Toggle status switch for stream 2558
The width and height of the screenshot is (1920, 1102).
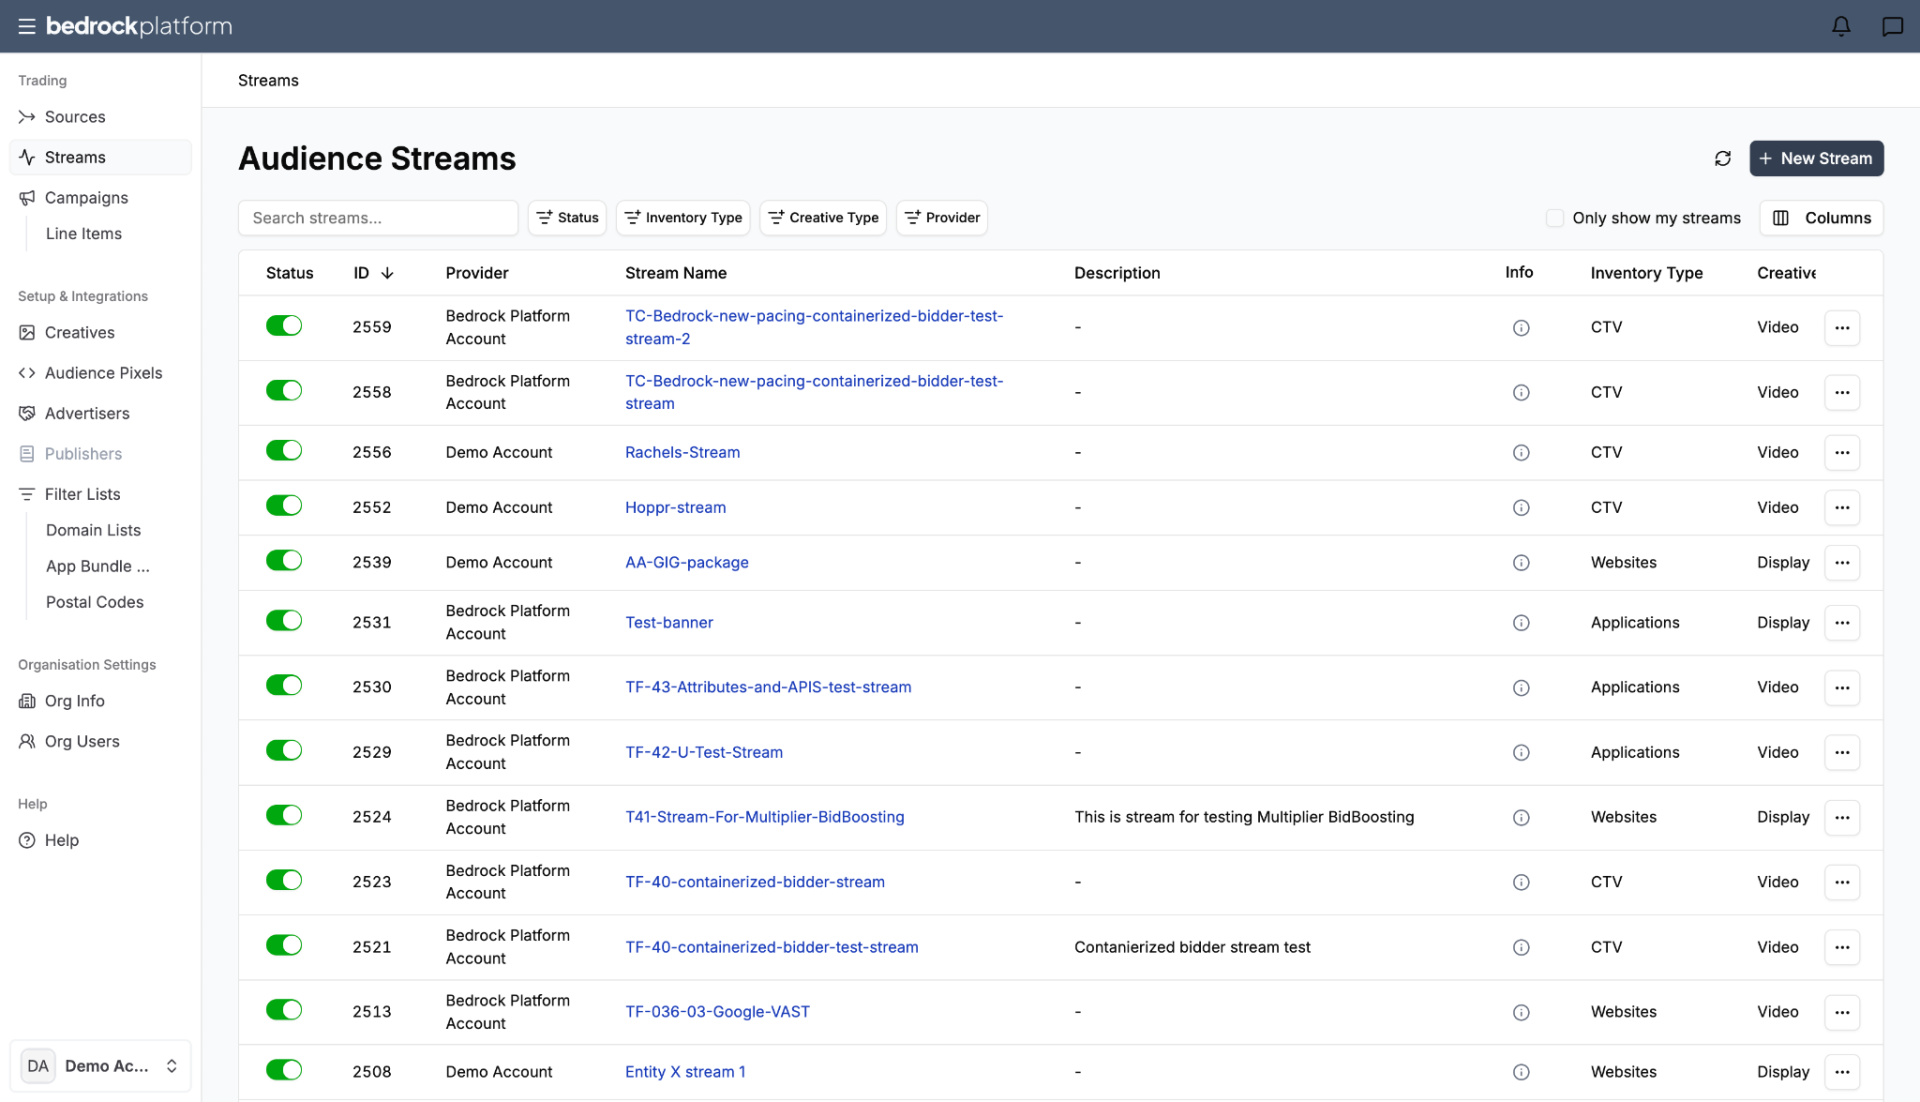click(284, 390)
